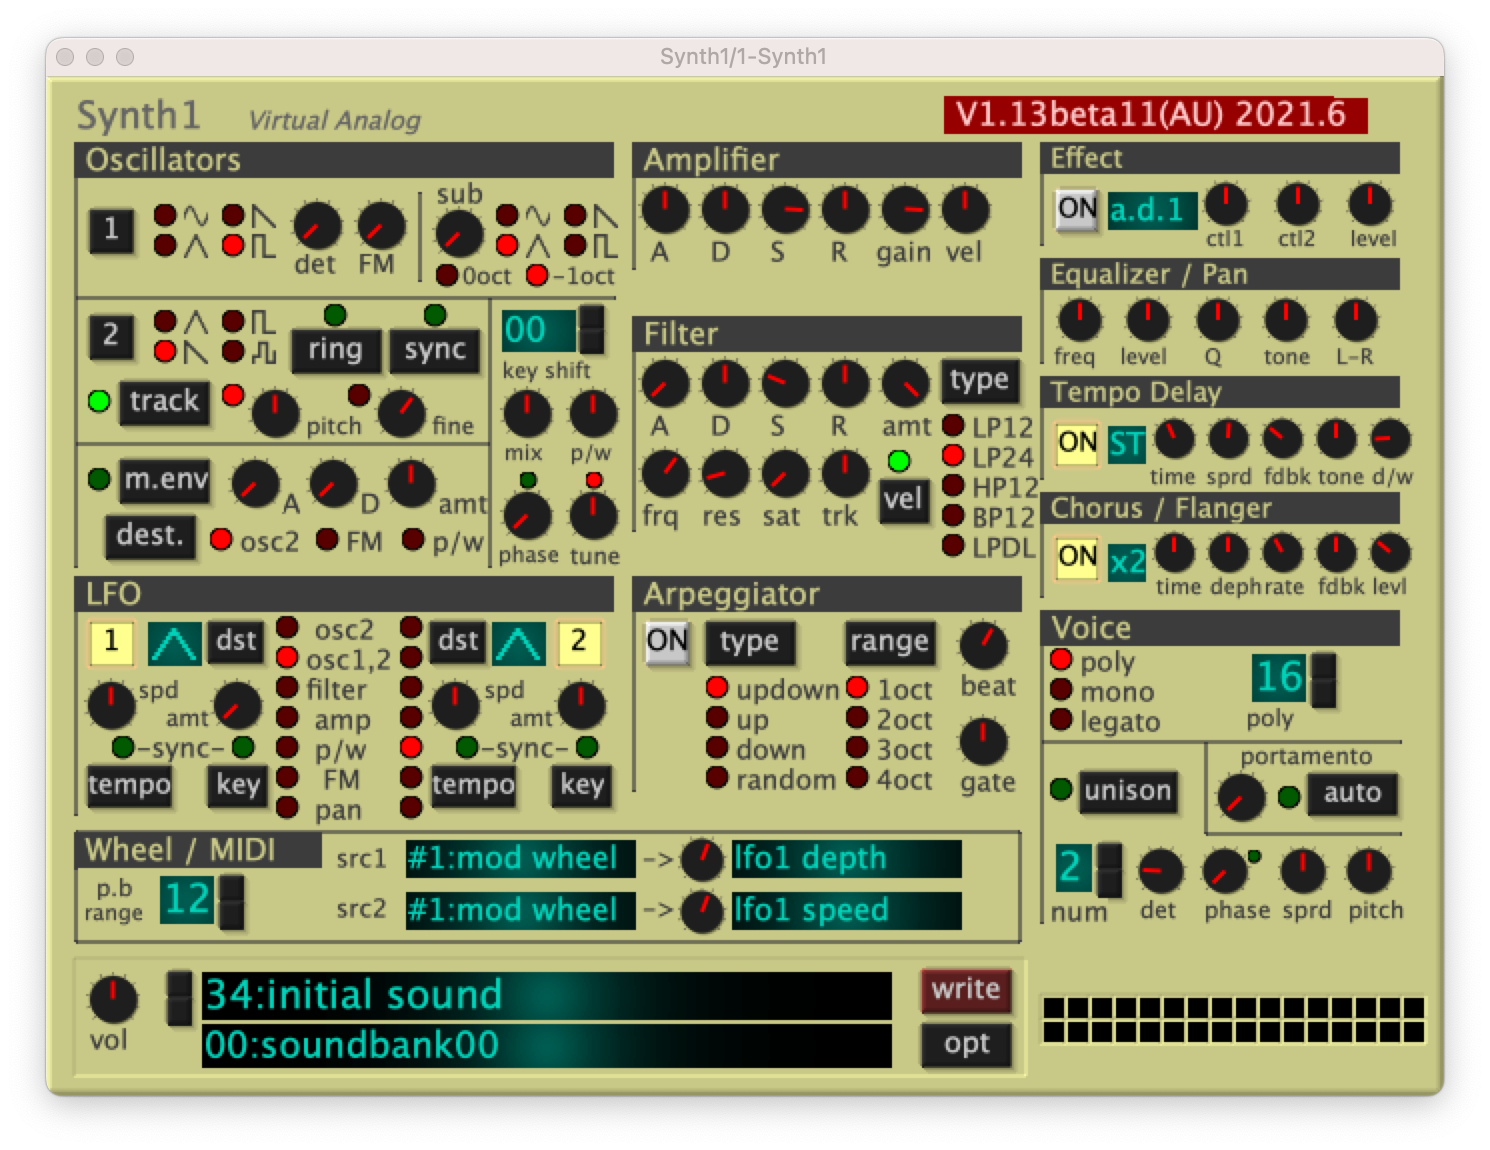Select legato voice mode
Screen dimensions: 1490x1150
point(1061,720)
